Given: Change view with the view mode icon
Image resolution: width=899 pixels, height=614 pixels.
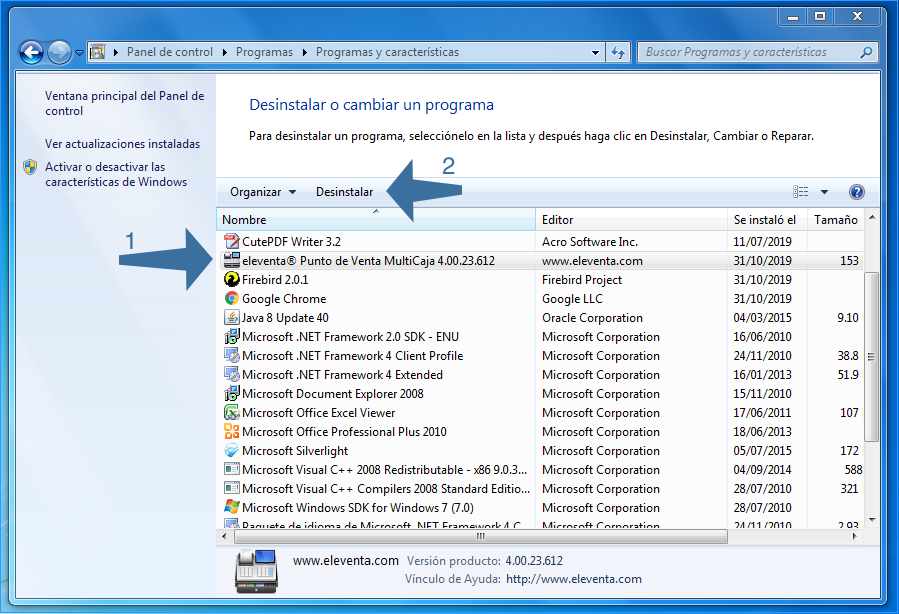Looking at the screenshot, I should 800,191.
